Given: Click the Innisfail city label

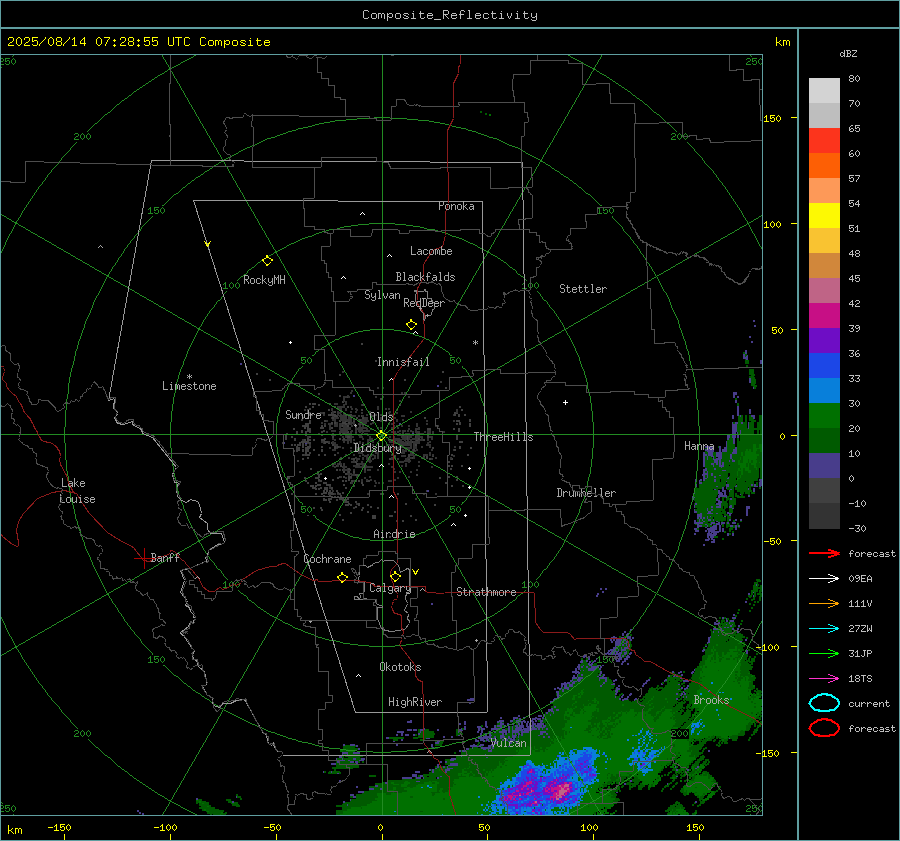Looking at the screenshot, I should pos(403,362).
